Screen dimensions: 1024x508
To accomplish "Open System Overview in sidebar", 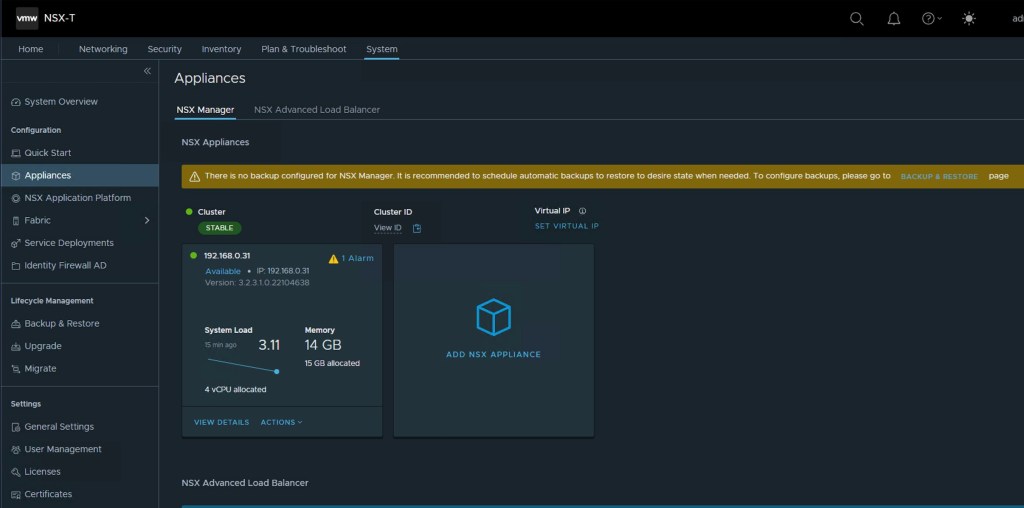I will click(61, 102).
